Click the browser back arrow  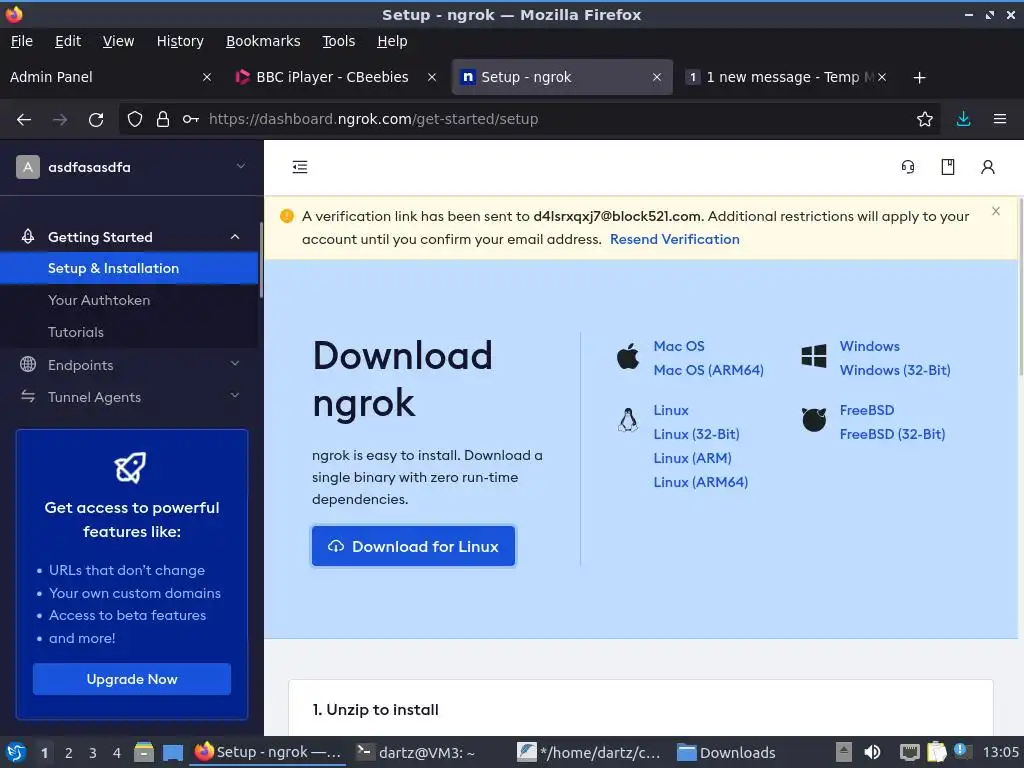coord(24,120)
